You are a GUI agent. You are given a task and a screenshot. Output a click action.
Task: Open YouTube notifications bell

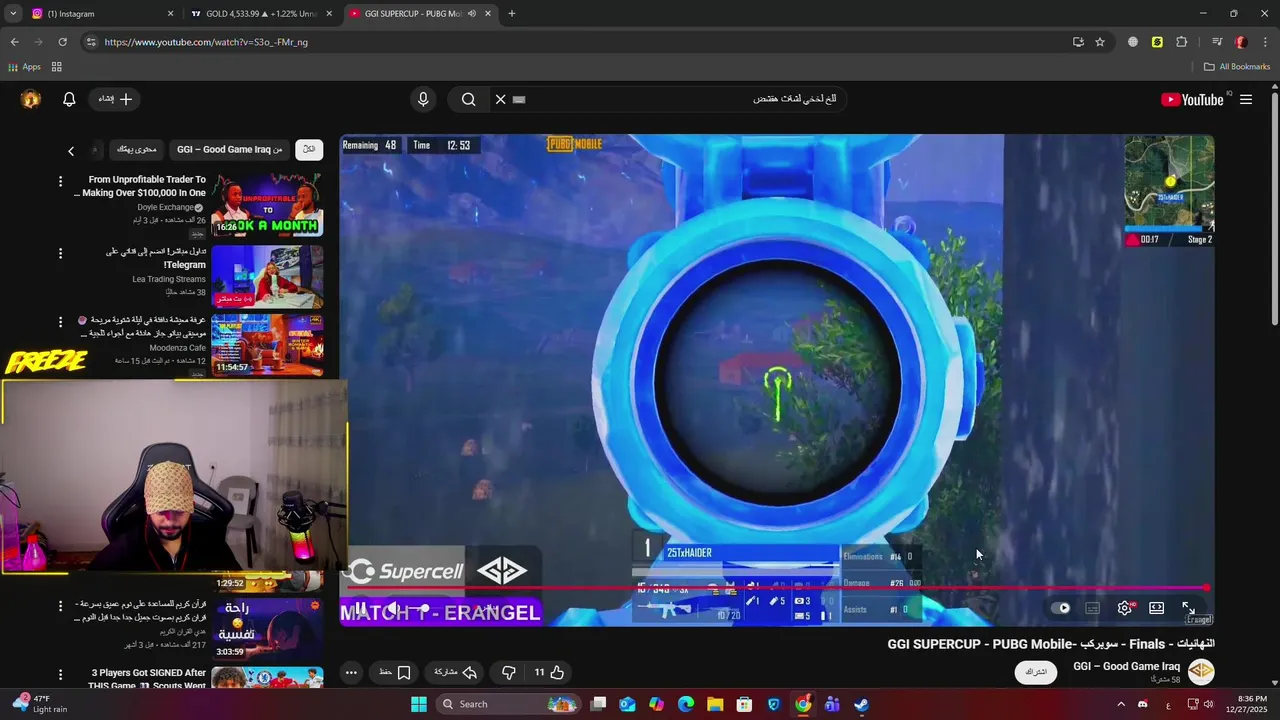tap(69, 99)
